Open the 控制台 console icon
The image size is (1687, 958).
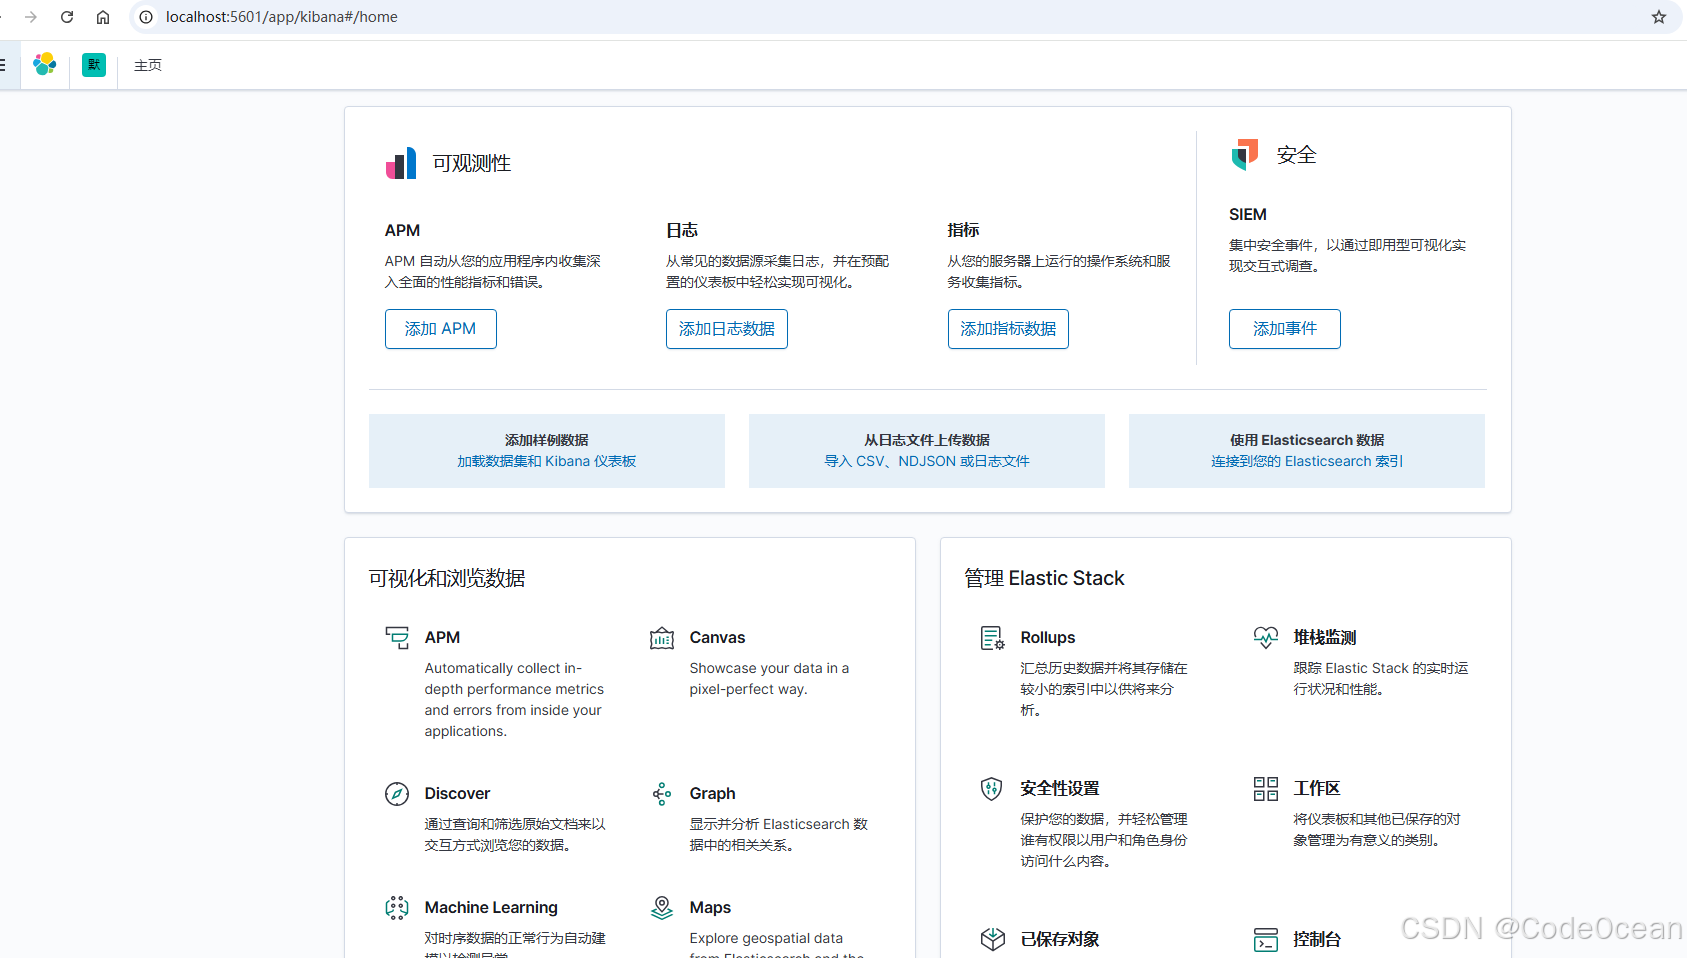click(1266, 939)
